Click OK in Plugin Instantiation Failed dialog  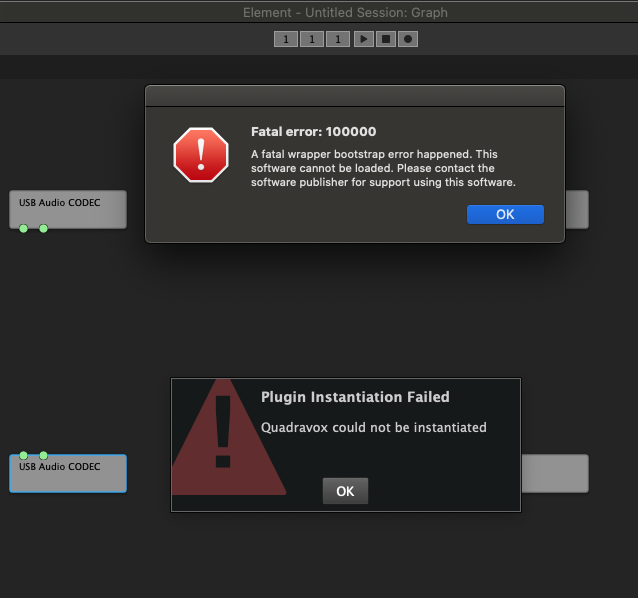tap(345, 491)
